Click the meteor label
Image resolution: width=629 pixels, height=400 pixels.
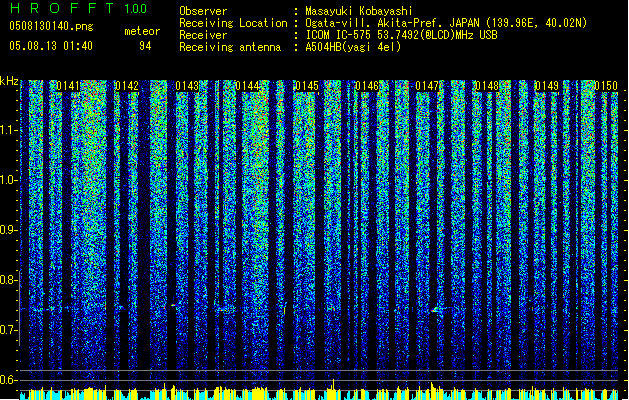[142, 31]
